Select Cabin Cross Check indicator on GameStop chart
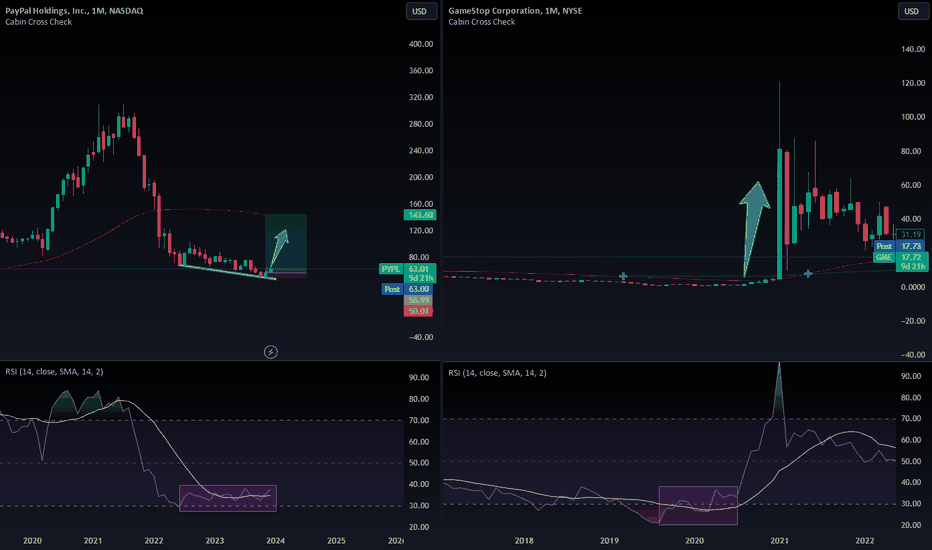The height and width of the screenshot is (550, 932). (x=481, y=22)
